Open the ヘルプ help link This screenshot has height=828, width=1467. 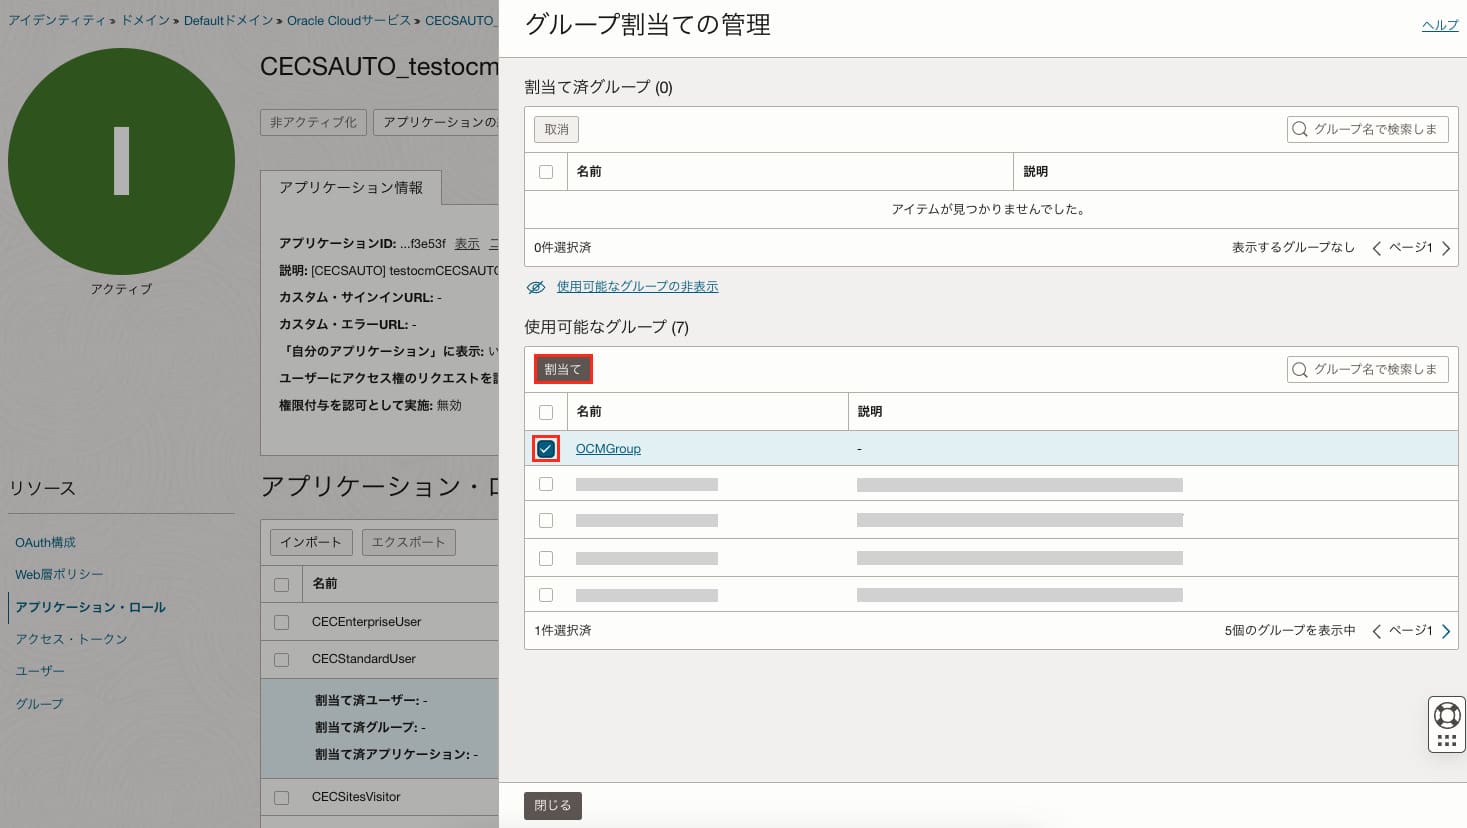click(1439, 26)
